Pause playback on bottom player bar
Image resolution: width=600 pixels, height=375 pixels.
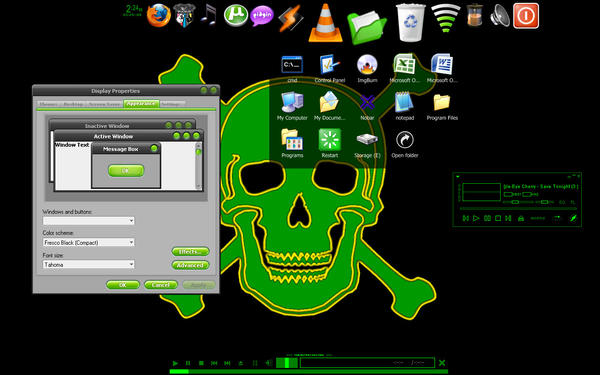[x=188, y=363]
